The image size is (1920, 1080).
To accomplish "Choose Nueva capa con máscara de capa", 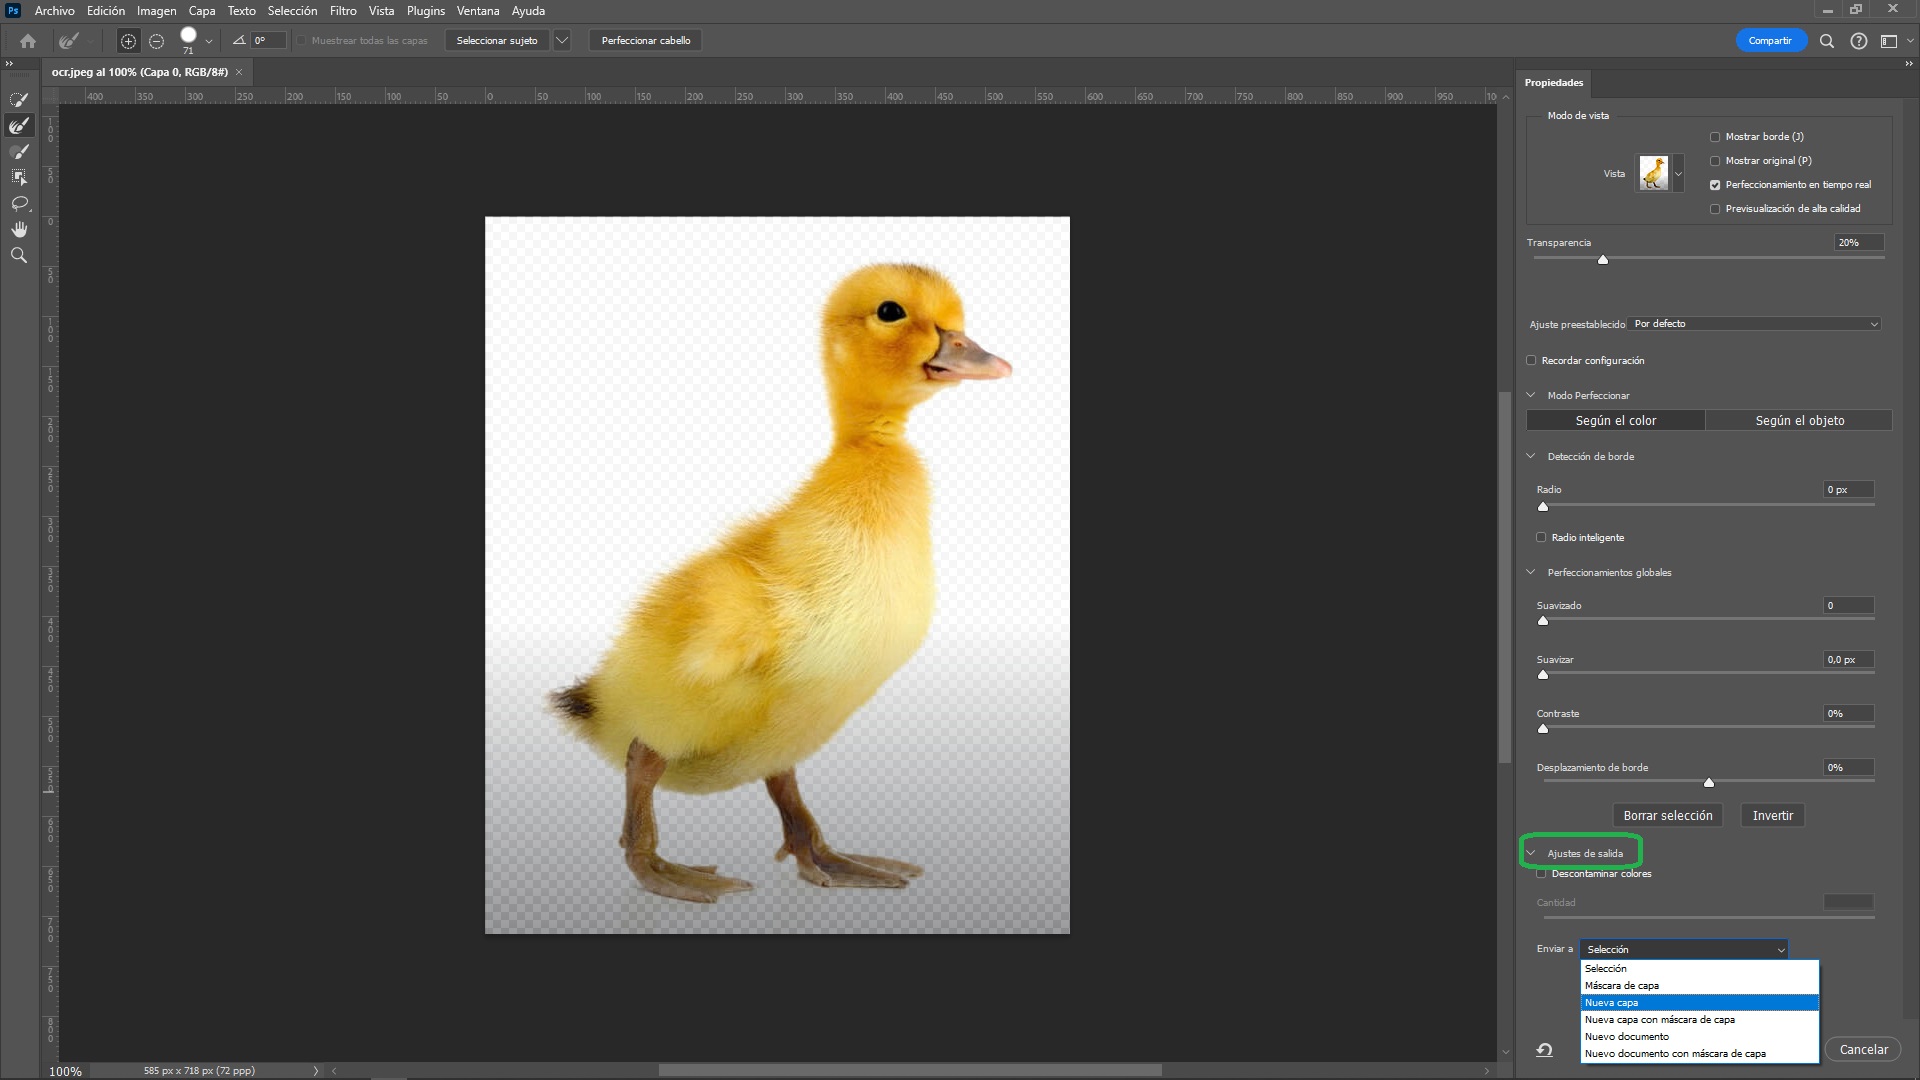I will pos(1699,1020).
